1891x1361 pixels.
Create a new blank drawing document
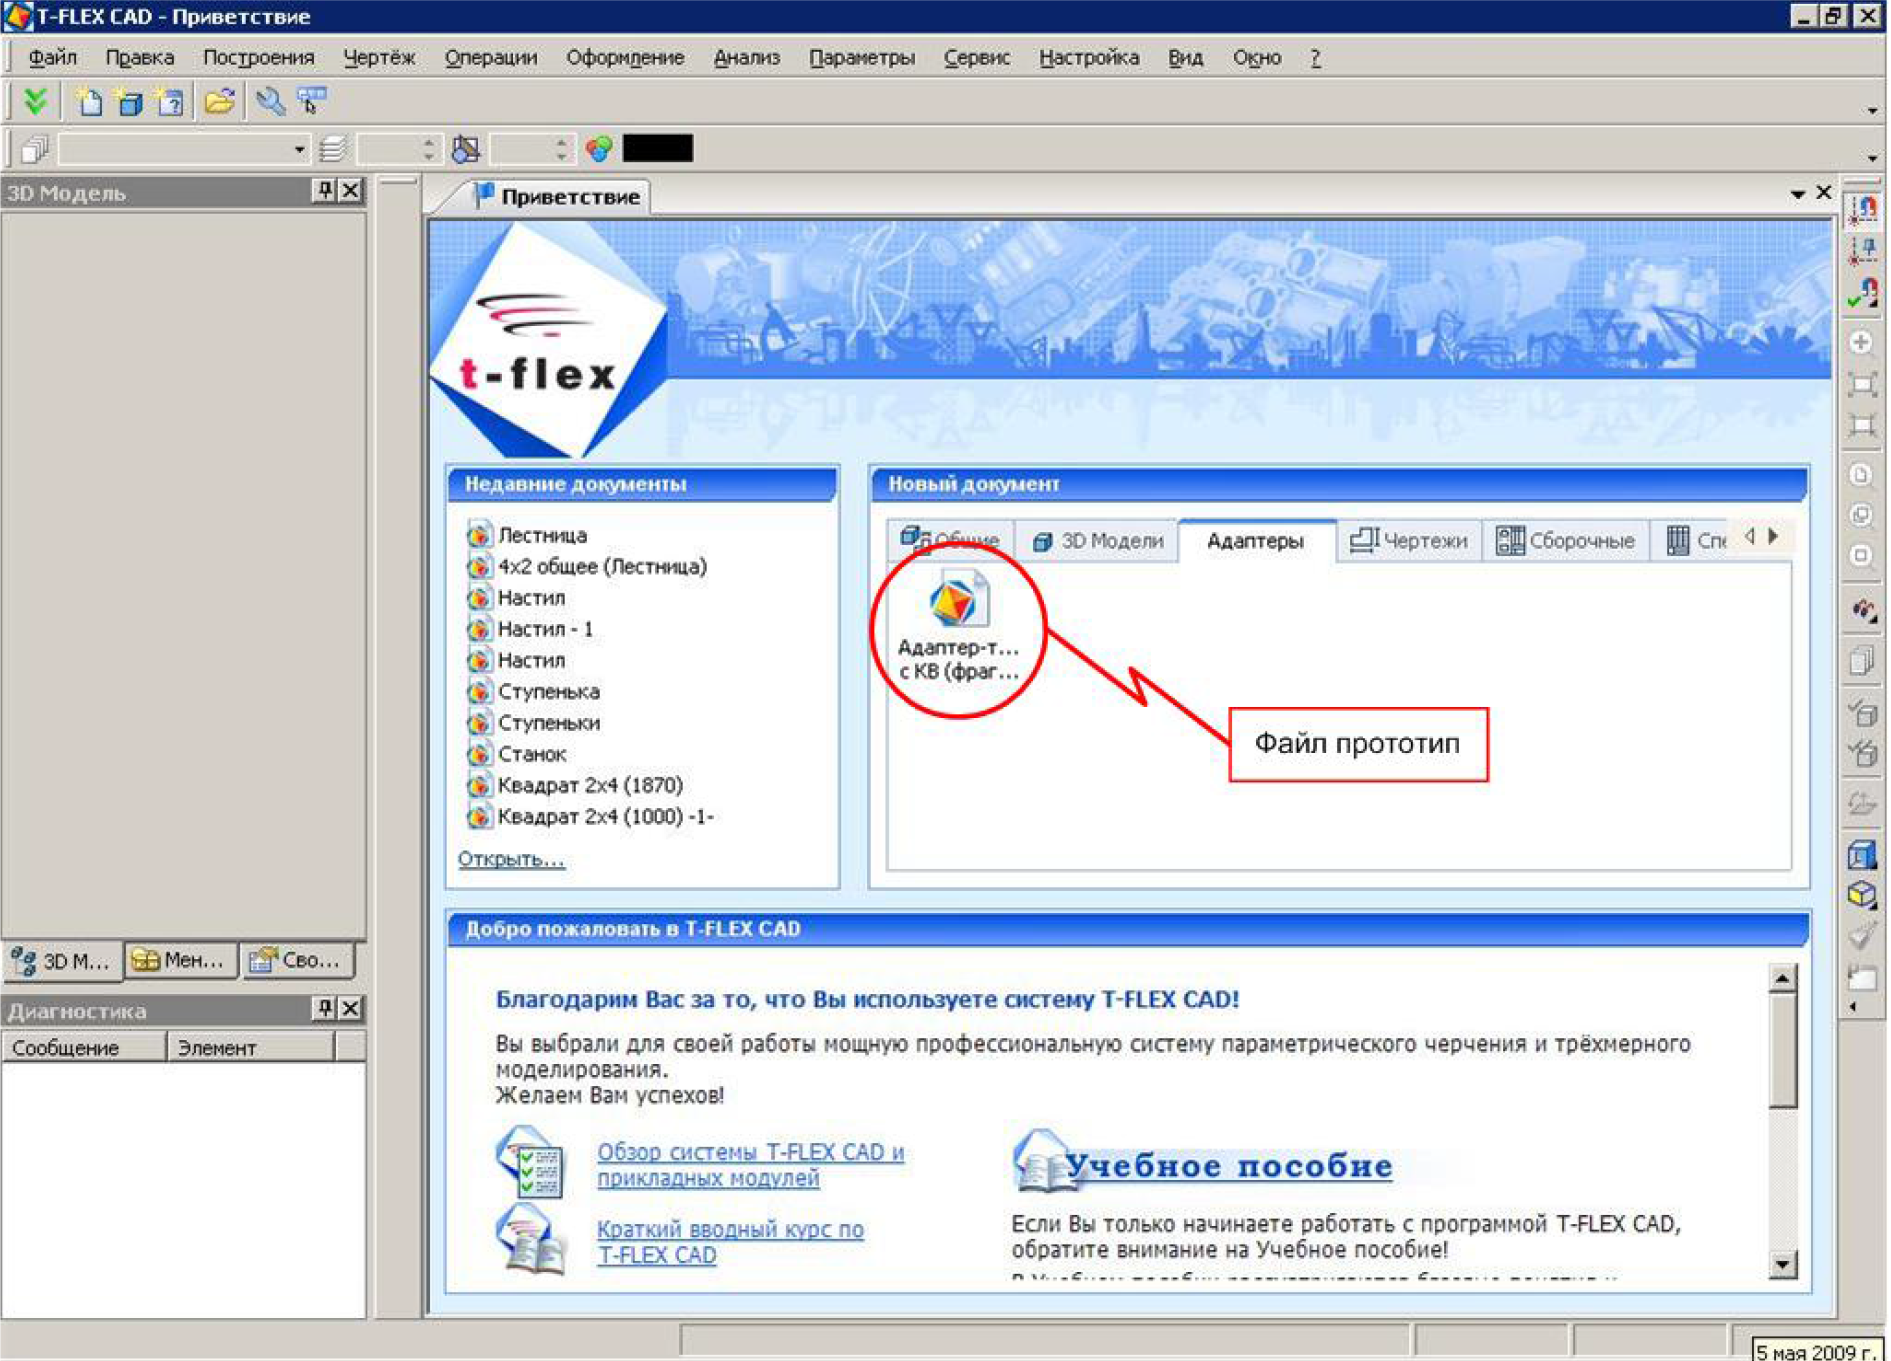pyautogui.click(x=88, y=101)
